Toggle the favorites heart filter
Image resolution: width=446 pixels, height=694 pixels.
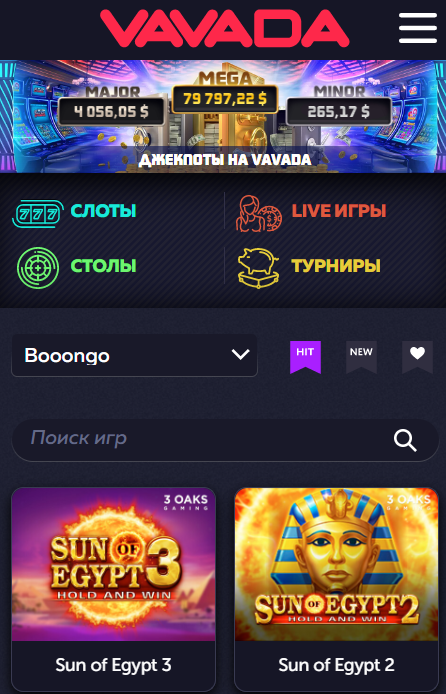417,357
